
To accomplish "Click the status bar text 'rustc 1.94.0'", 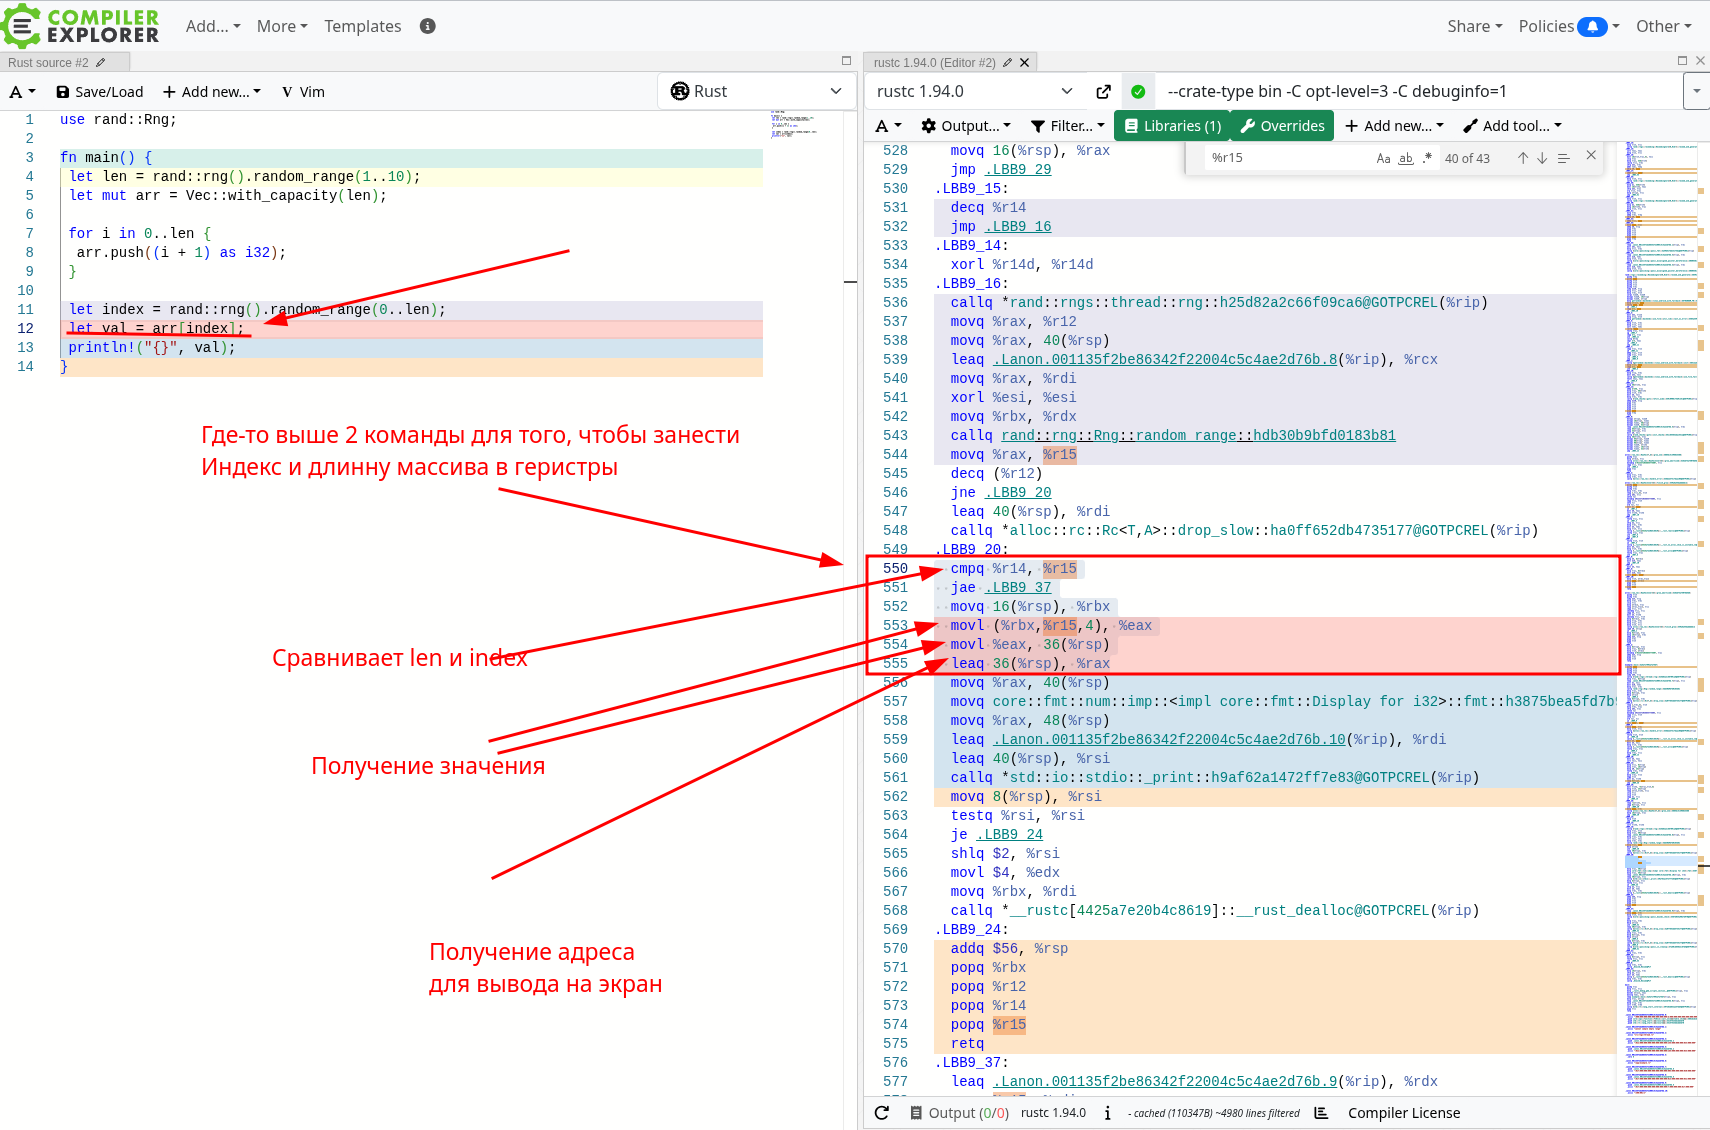I will click(1053, 1113).
